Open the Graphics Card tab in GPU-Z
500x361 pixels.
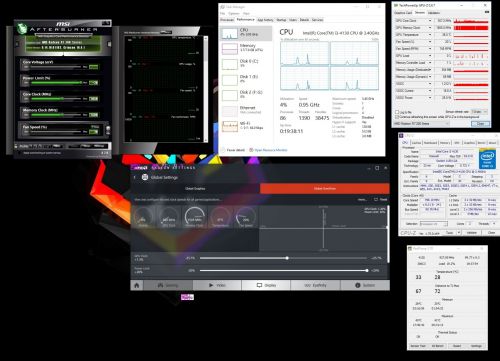pyautogui.click(x=403, y=13)
